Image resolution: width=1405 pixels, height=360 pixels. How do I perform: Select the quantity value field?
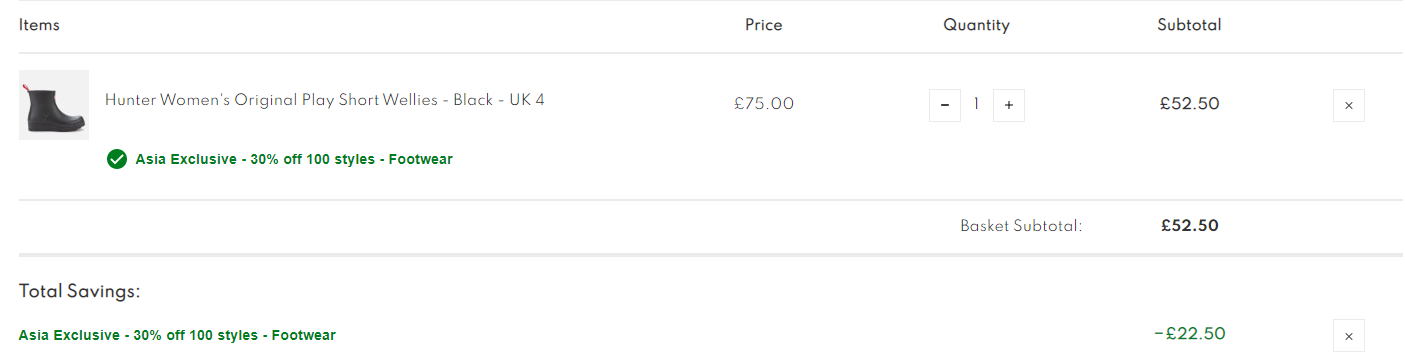(976, 104)
